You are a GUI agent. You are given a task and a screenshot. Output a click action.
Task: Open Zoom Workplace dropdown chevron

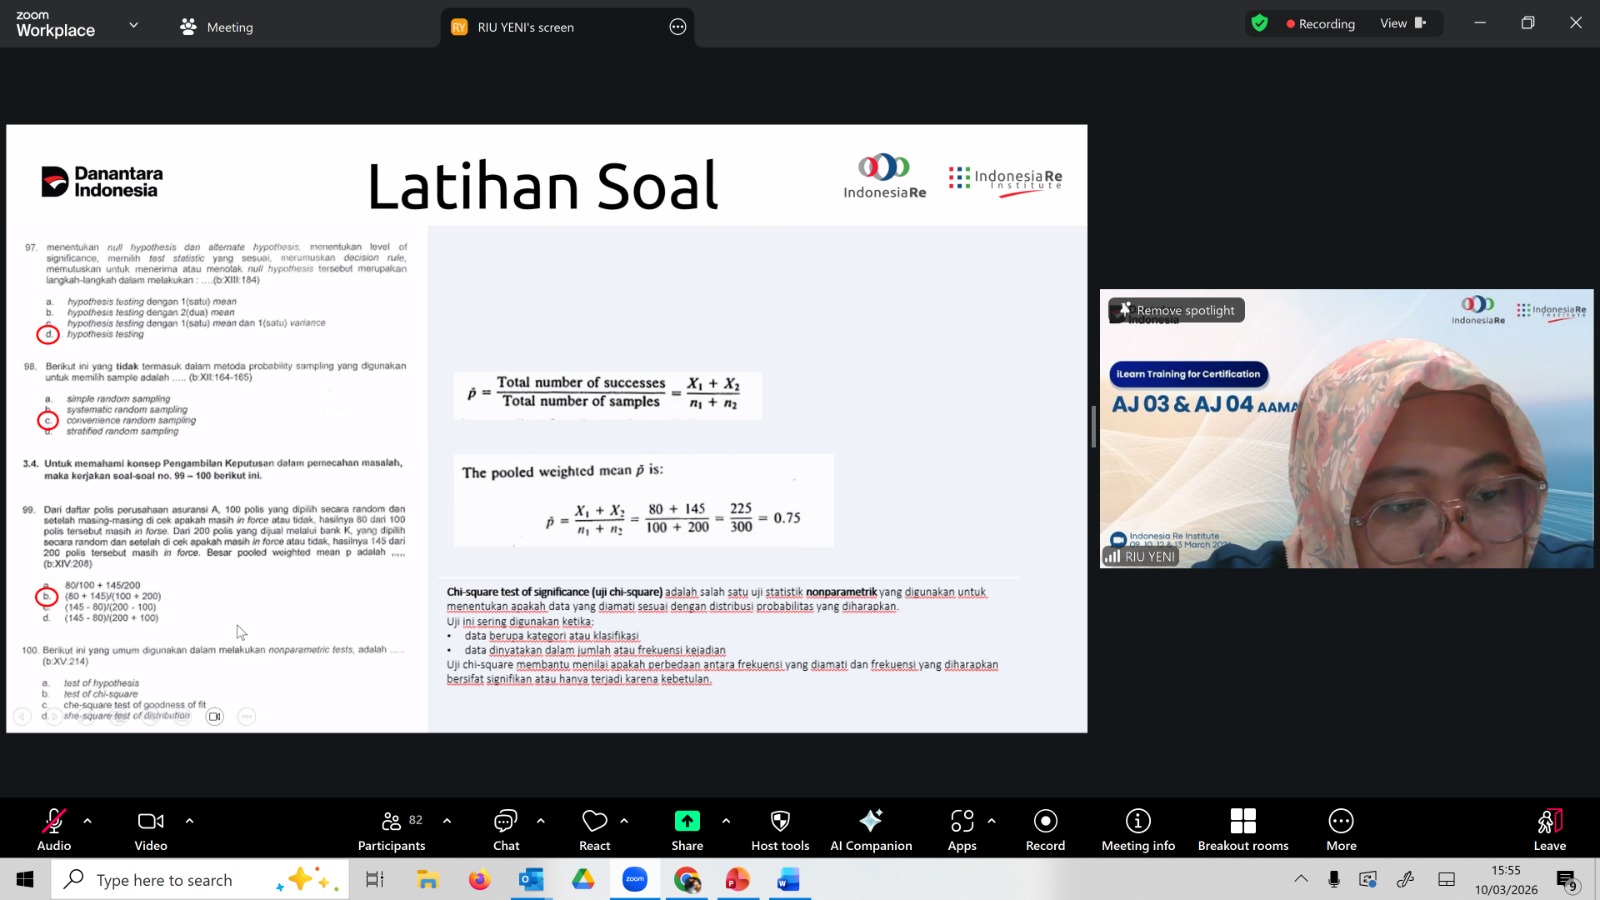pos(134,25)
